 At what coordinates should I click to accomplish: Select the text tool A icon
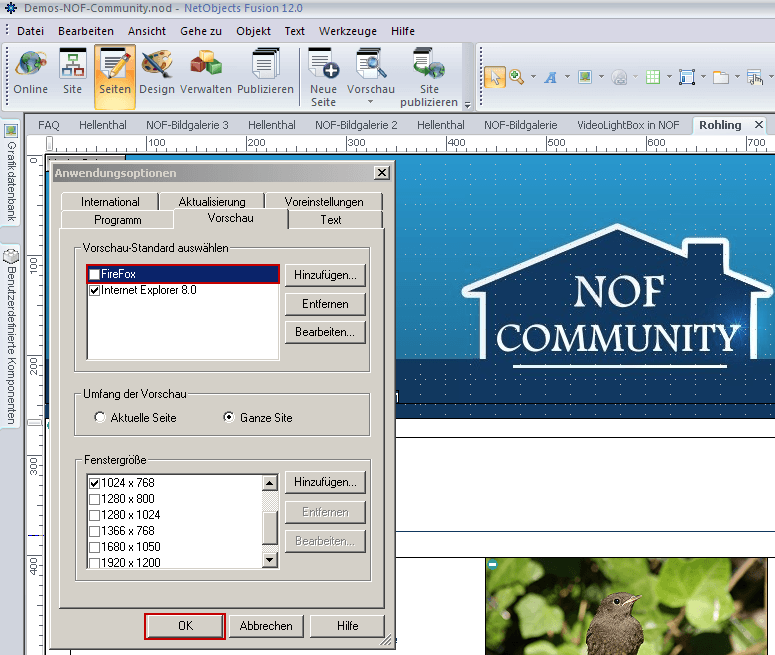551,77
